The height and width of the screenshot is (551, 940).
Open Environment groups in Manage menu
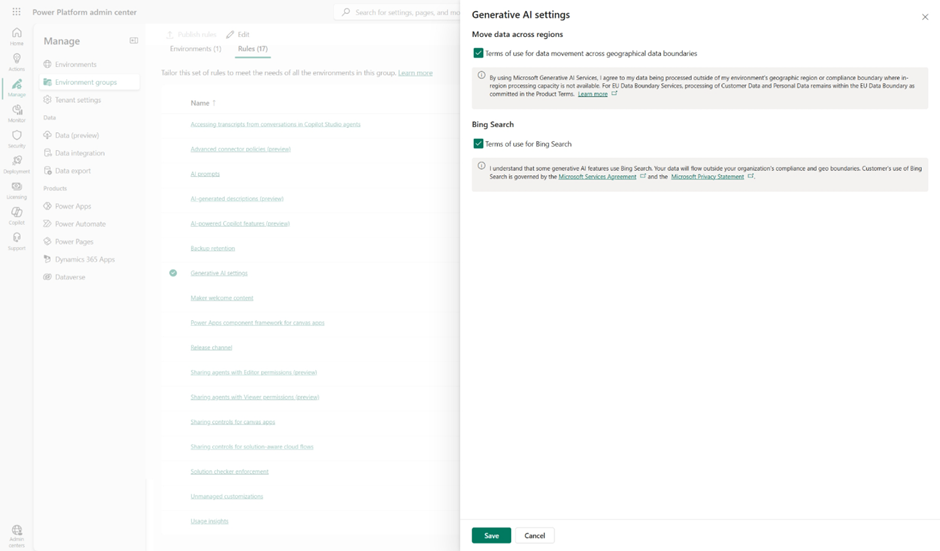tap(89, 82)
